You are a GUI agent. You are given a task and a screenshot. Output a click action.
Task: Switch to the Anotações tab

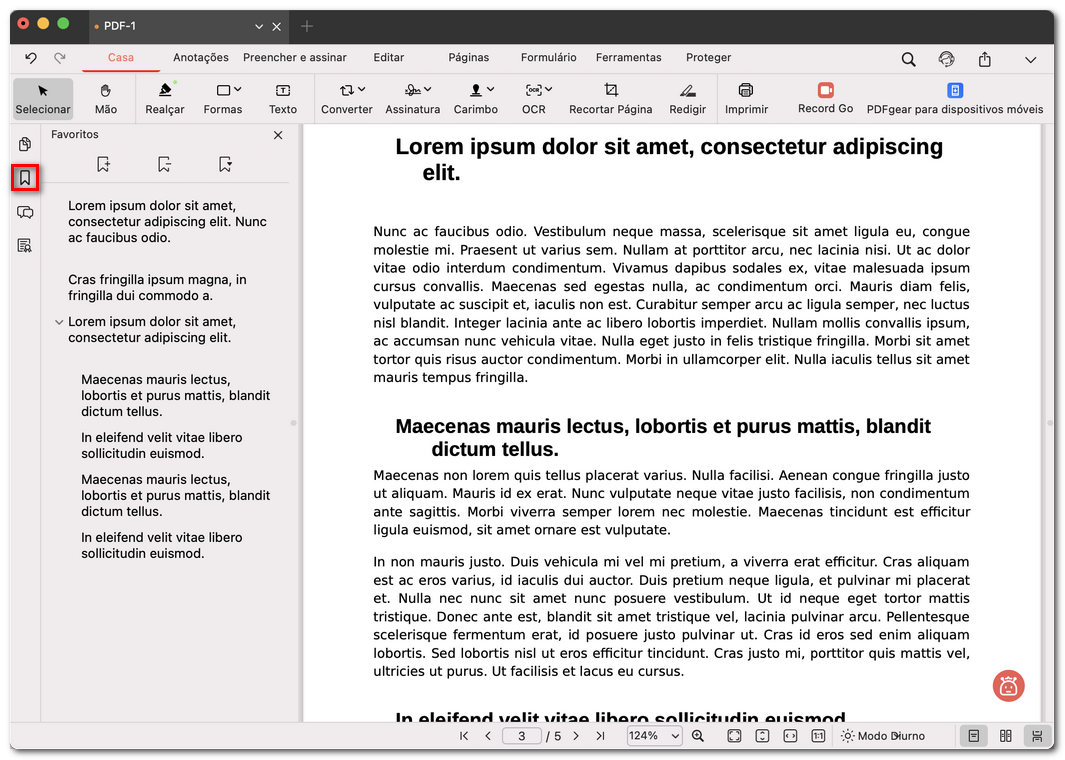point(200,57)
